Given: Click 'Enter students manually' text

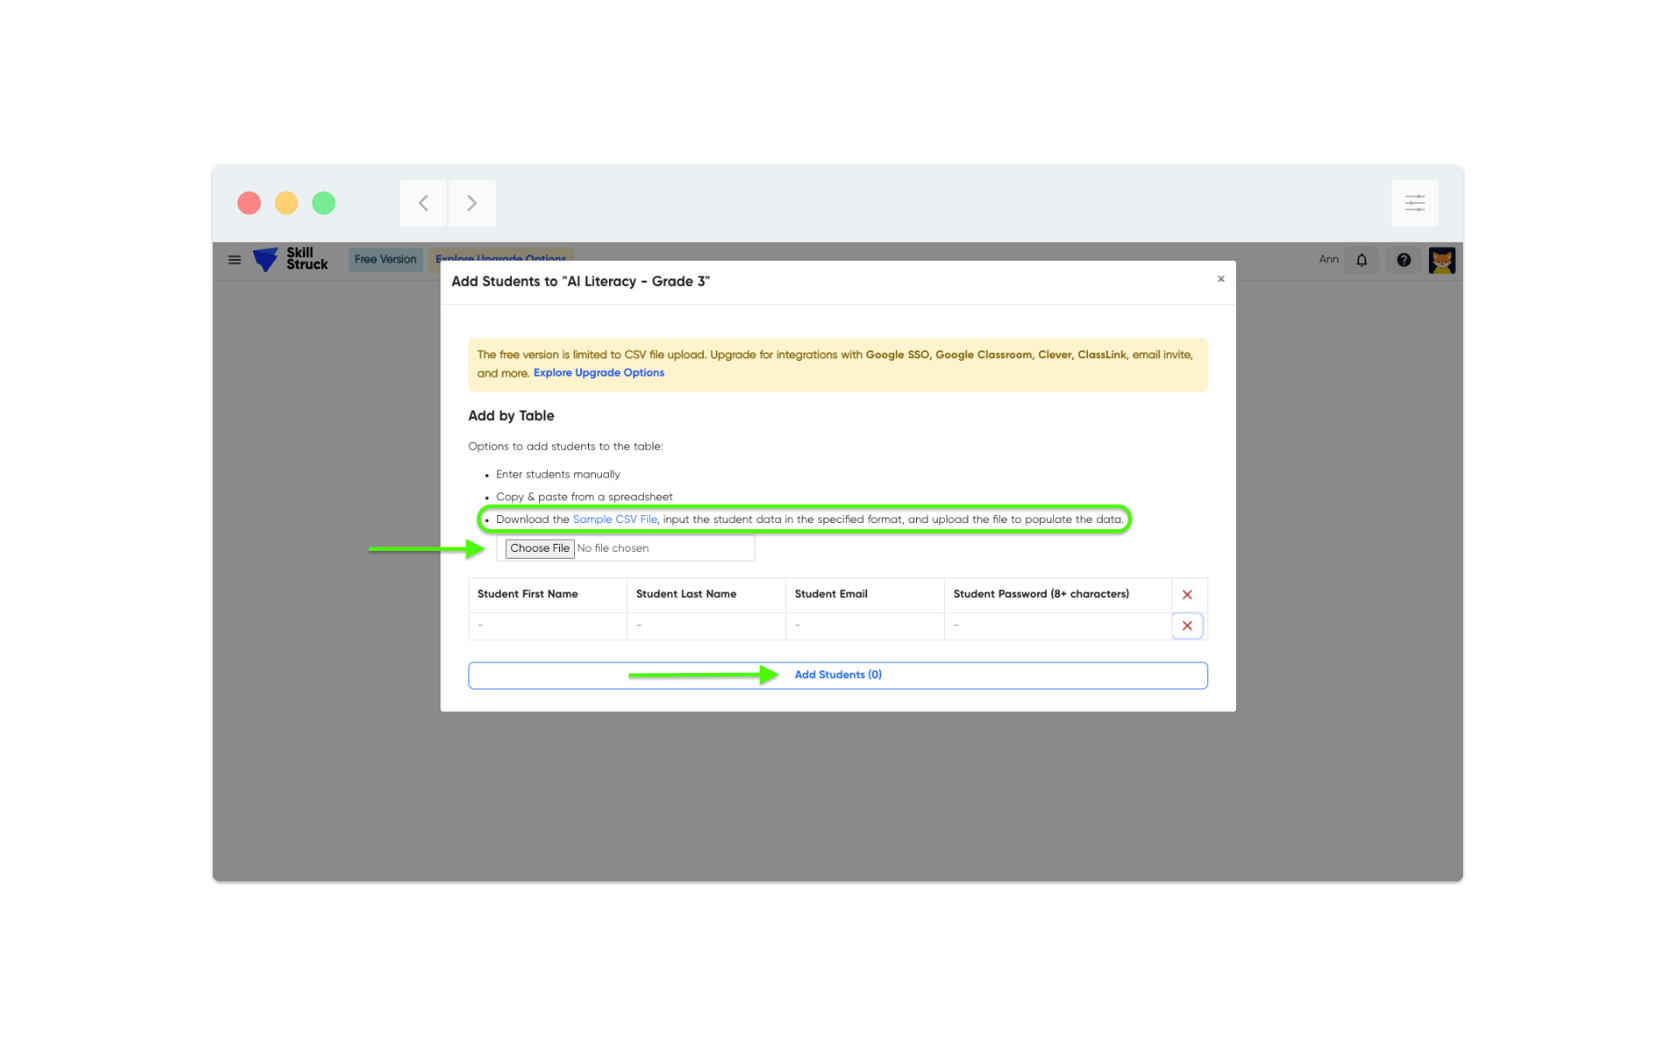Looking at the screenshot, I should click(x=558, y=475).
